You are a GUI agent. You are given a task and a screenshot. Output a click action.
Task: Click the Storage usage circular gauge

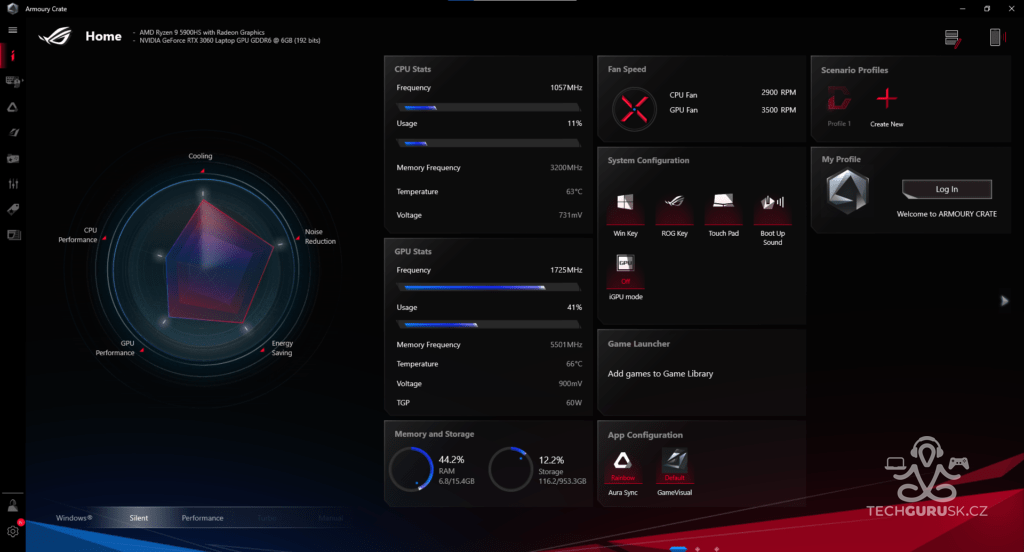pyautogui.click(x=511, y=468)
